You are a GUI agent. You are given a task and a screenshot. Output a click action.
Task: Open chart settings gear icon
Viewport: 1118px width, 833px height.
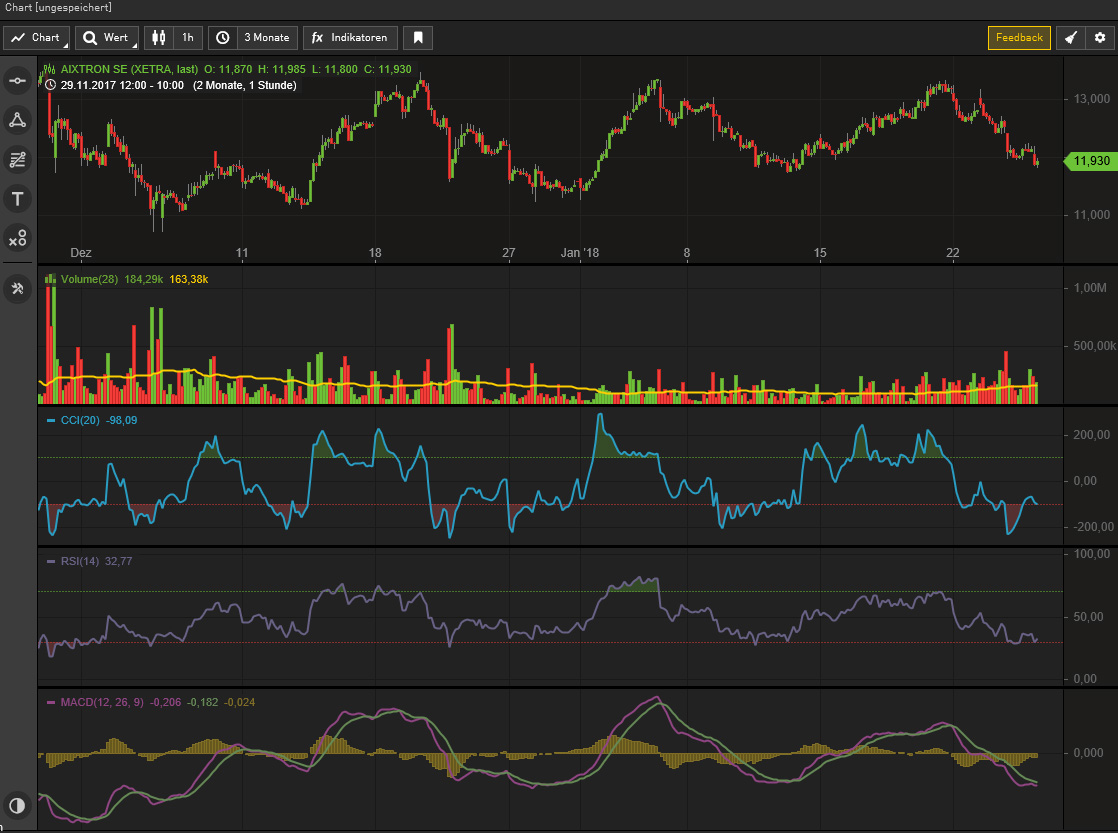[1100, 38]
